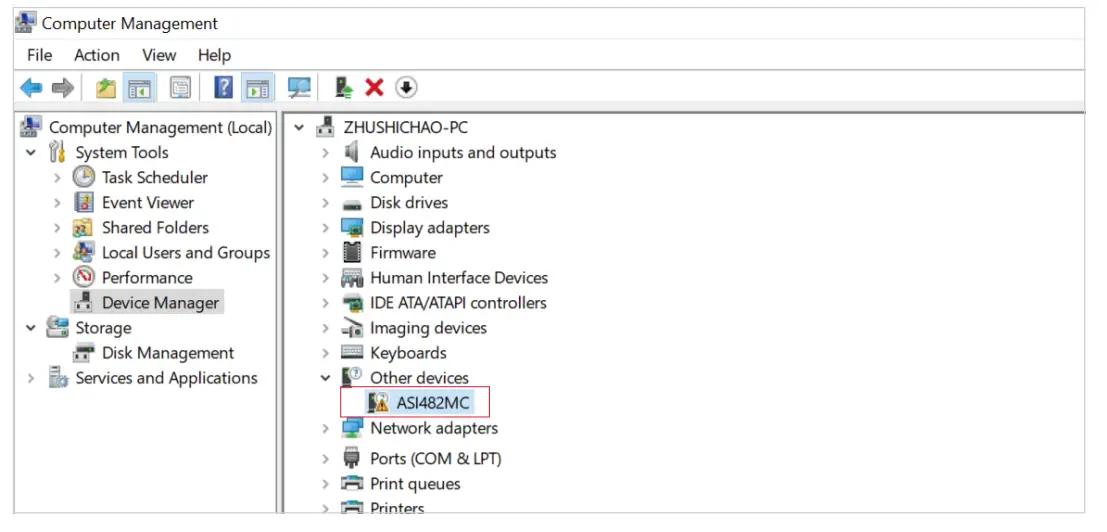Click the red X Uninstall device icon

(x=374, y=88)
